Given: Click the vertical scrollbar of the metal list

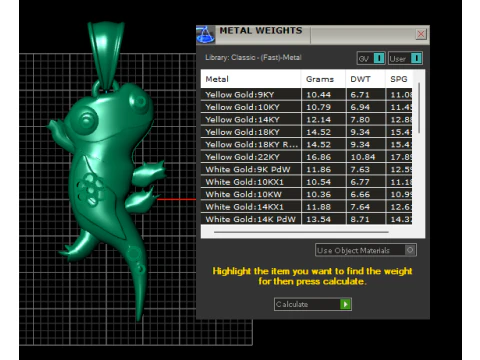Looking at the screenshot, I should point(419,108).
